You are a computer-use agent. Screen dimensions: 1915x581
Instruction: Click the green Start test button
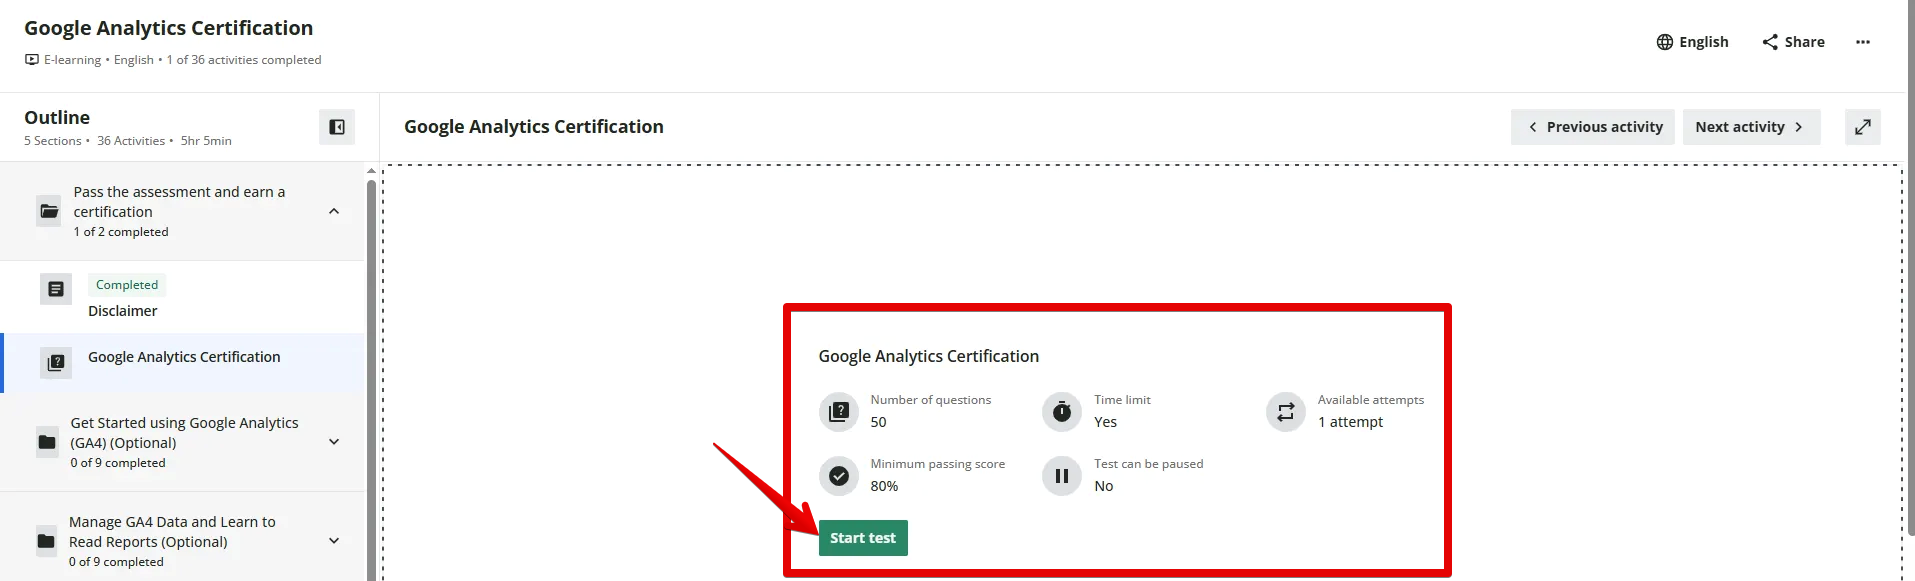pyautogui.click(x=863, y=538)
